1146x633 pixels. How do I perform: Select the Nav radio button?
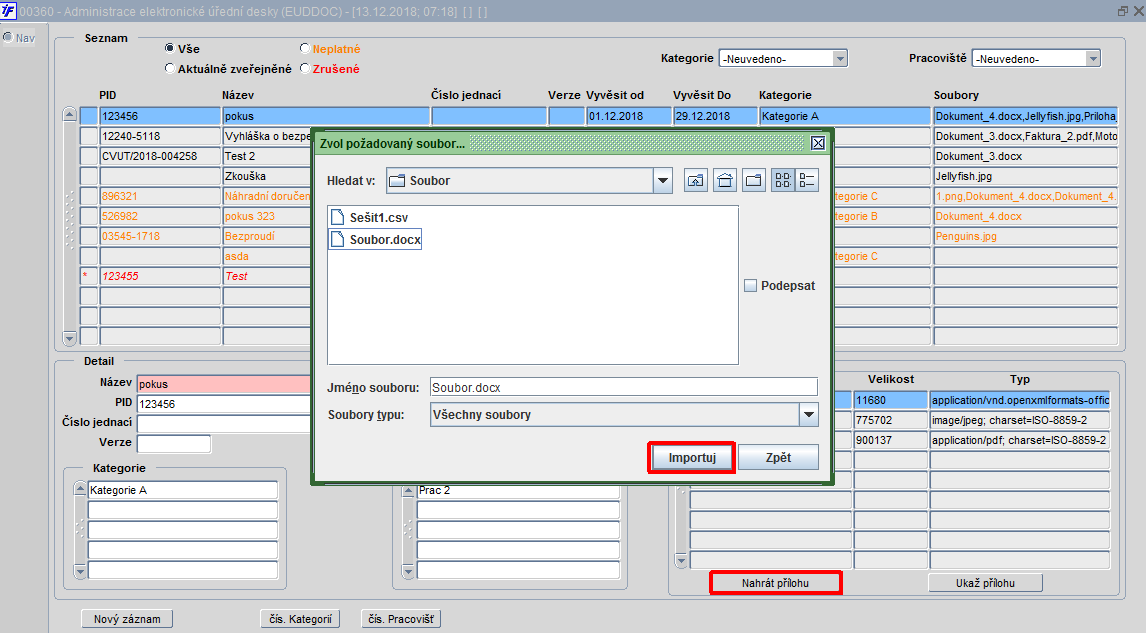coord(7,37)
